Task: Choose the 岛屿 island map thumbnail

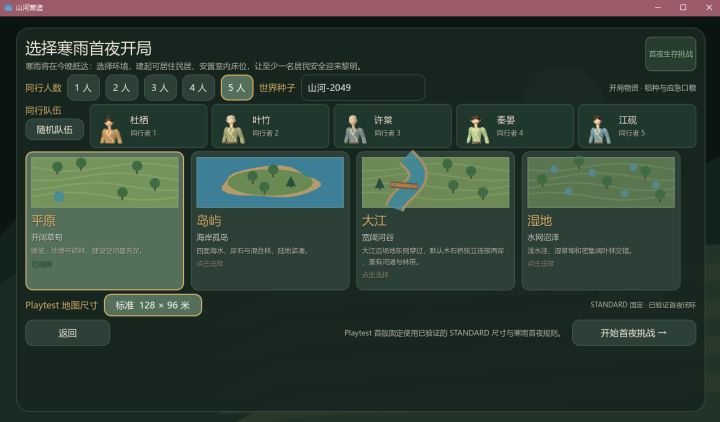Action: [270, 182]
